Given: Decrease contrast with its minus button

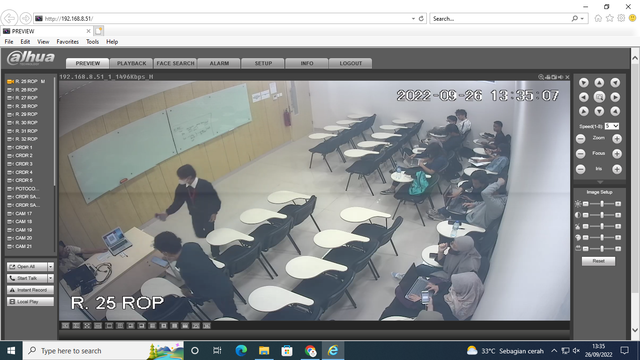Looking at the screenshot, I should (586, 215).
